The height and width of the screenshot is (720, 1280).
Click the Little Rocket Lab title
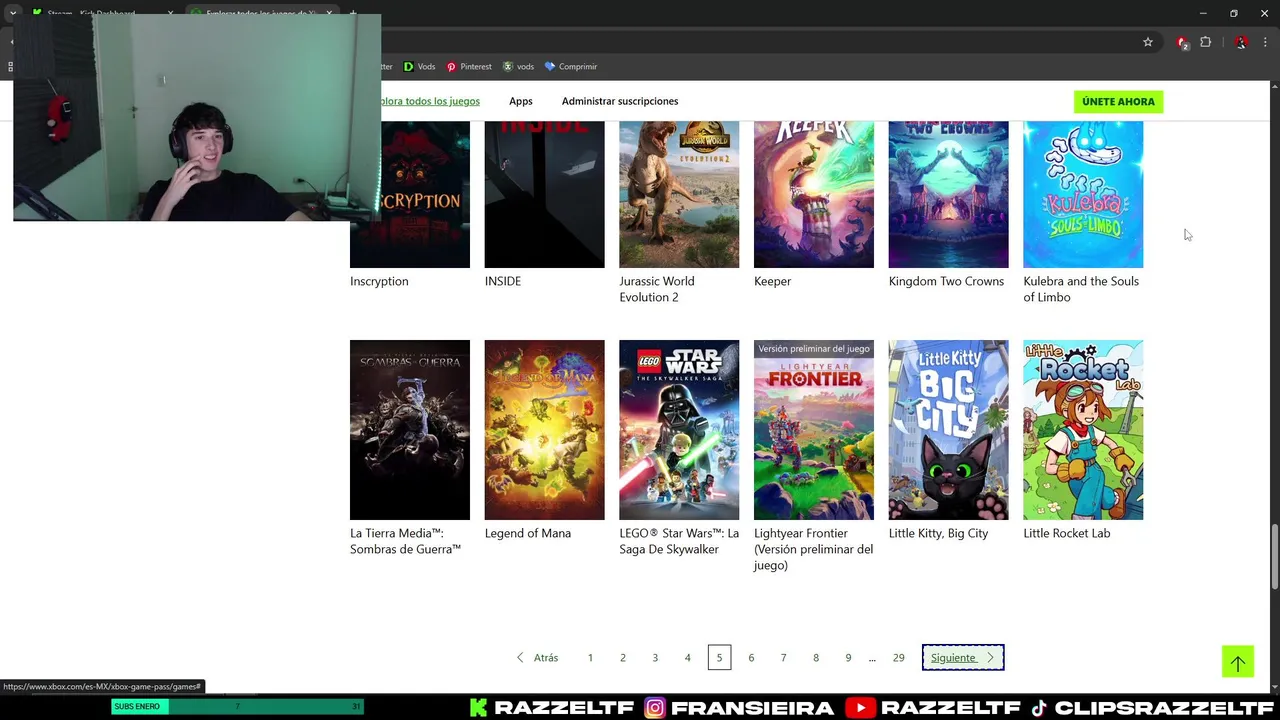[x=1067, y=533]
